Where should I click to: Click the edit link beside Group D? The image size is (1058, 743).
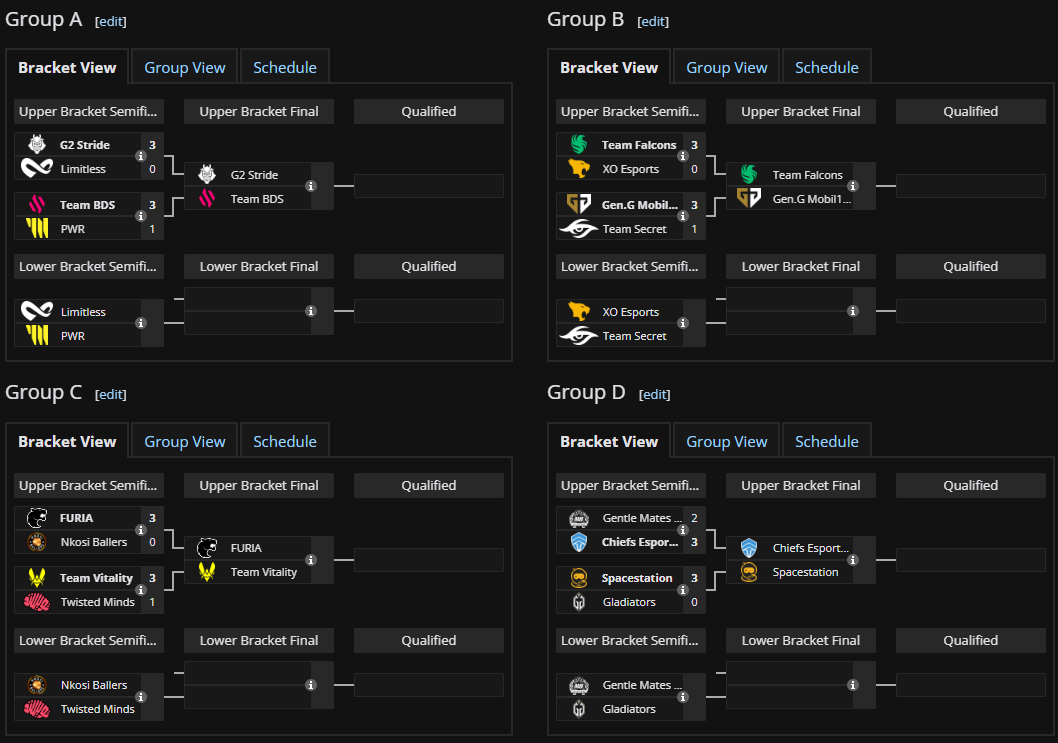click(655, 394)
